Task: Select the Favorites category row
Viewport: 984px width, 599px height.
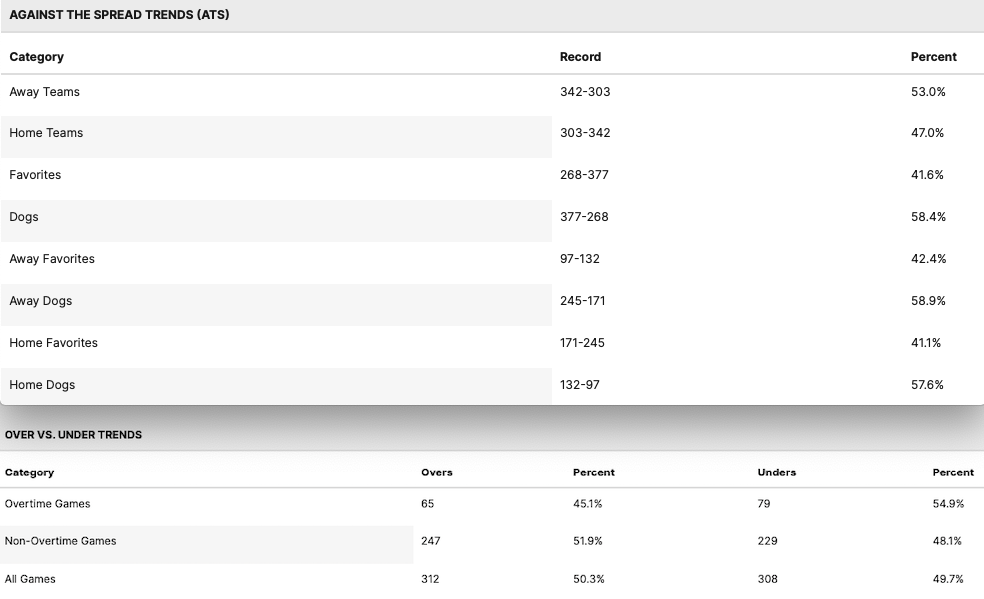Action: 35,175
